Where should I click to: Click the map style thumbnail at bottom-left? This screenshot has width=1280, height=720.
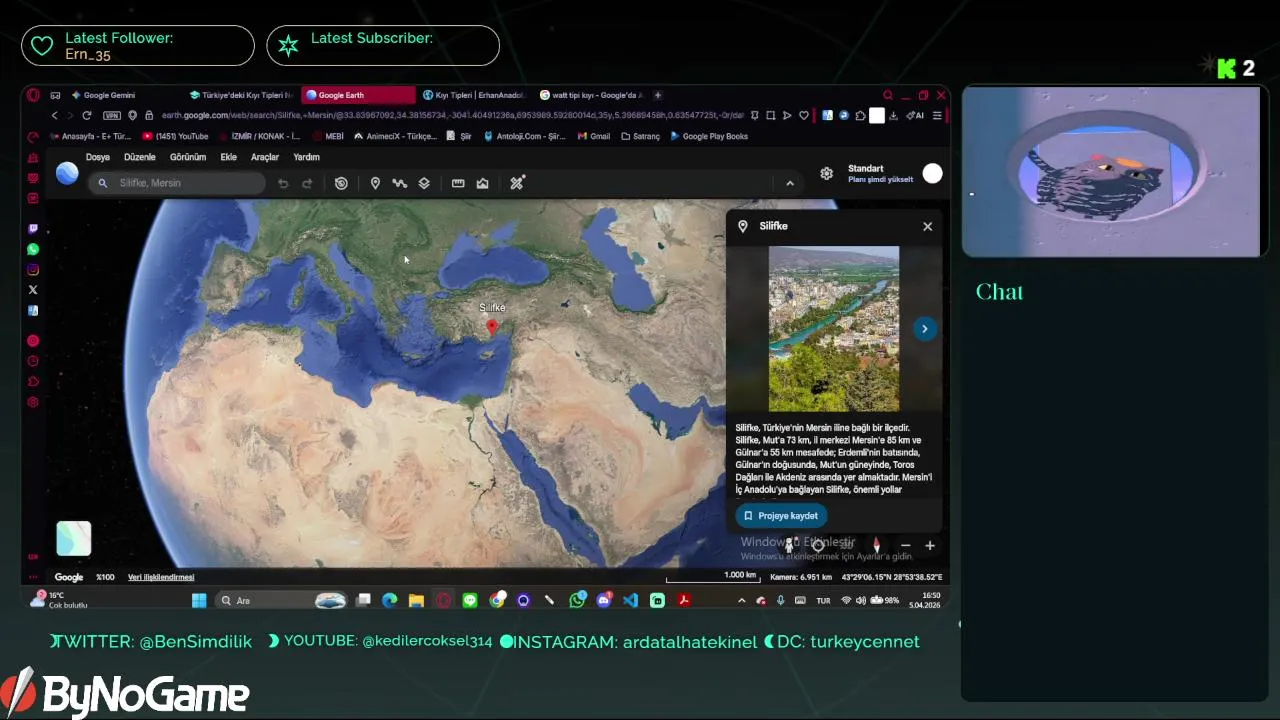pos(73,539)
